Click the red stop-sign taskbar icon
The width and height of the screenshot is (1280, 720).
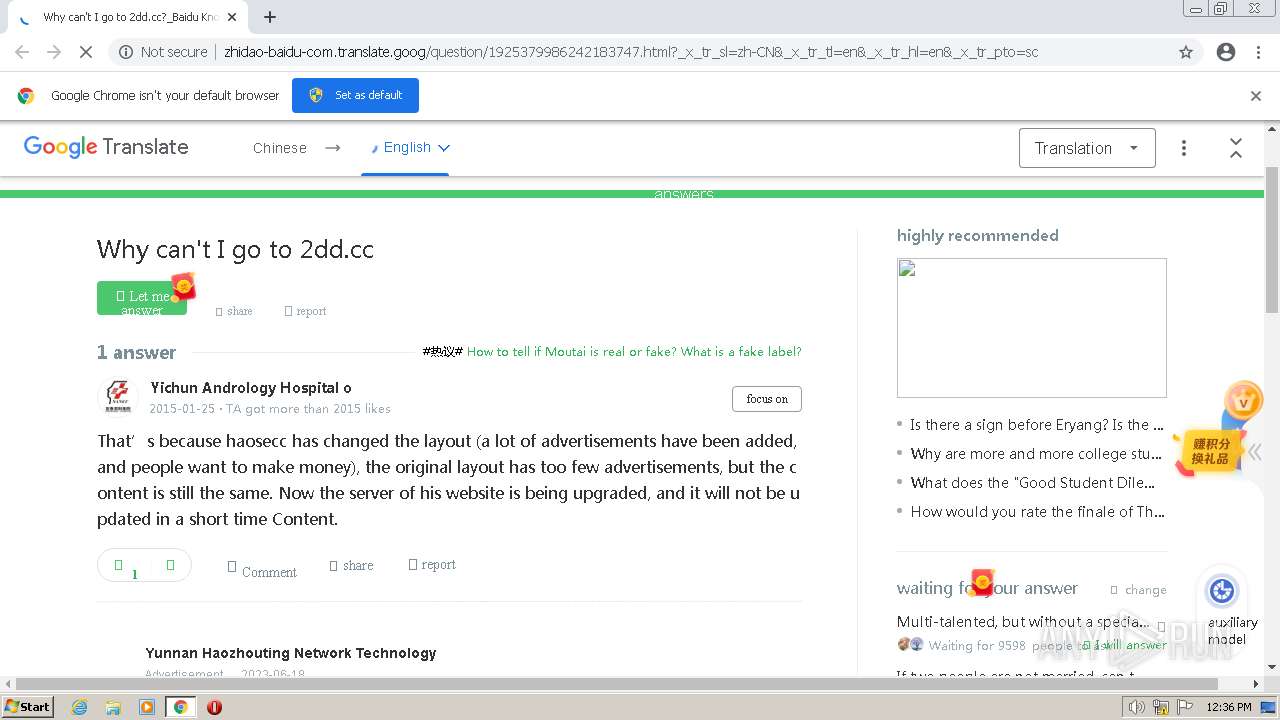214,707
